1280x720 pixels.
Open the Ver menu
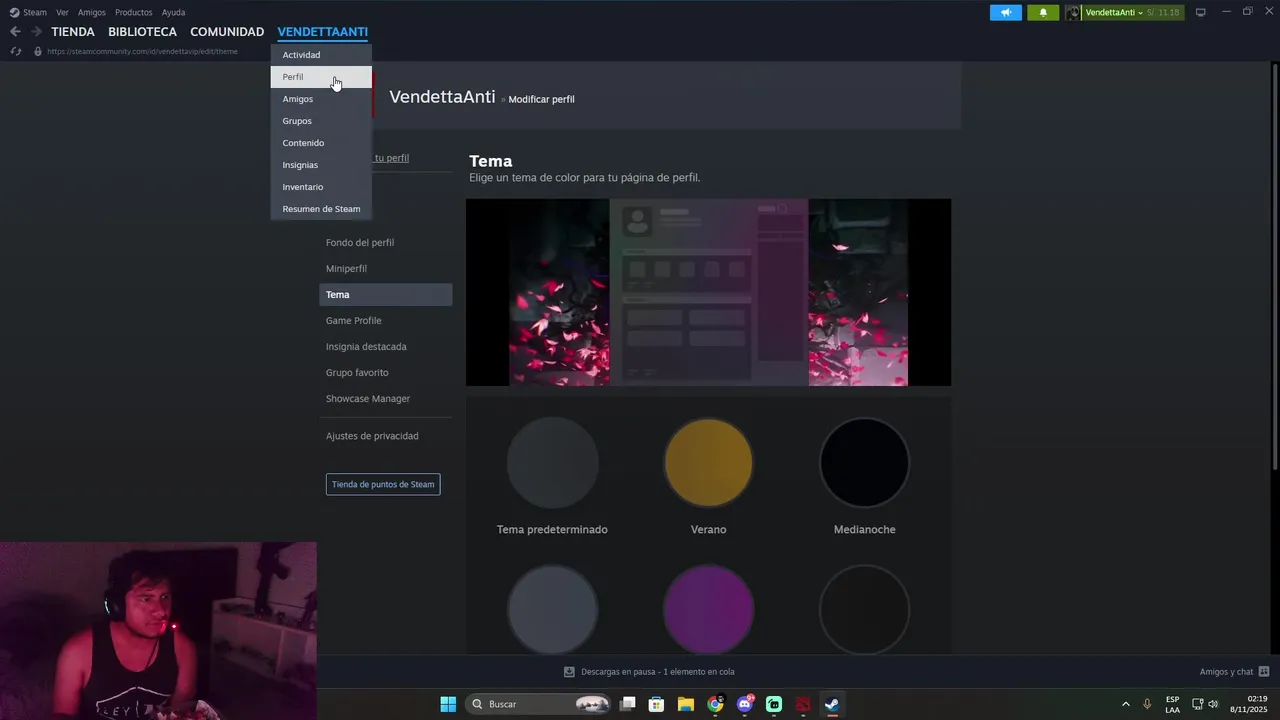point(62,12)
